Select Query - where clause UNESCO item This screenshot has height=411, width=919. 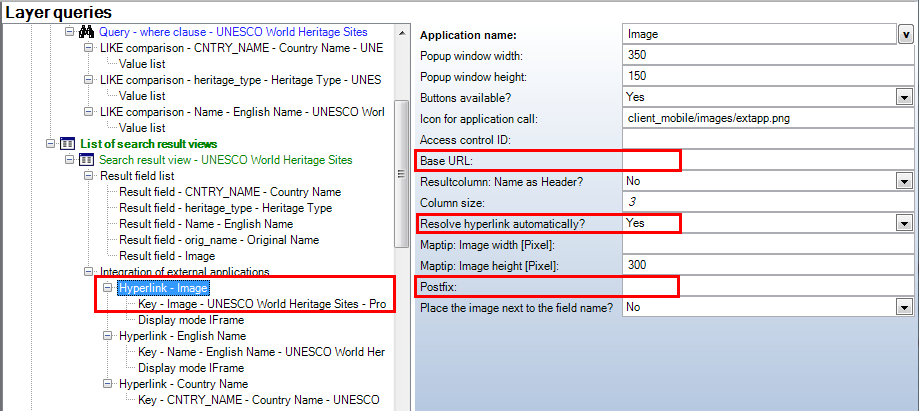point(233,32)
